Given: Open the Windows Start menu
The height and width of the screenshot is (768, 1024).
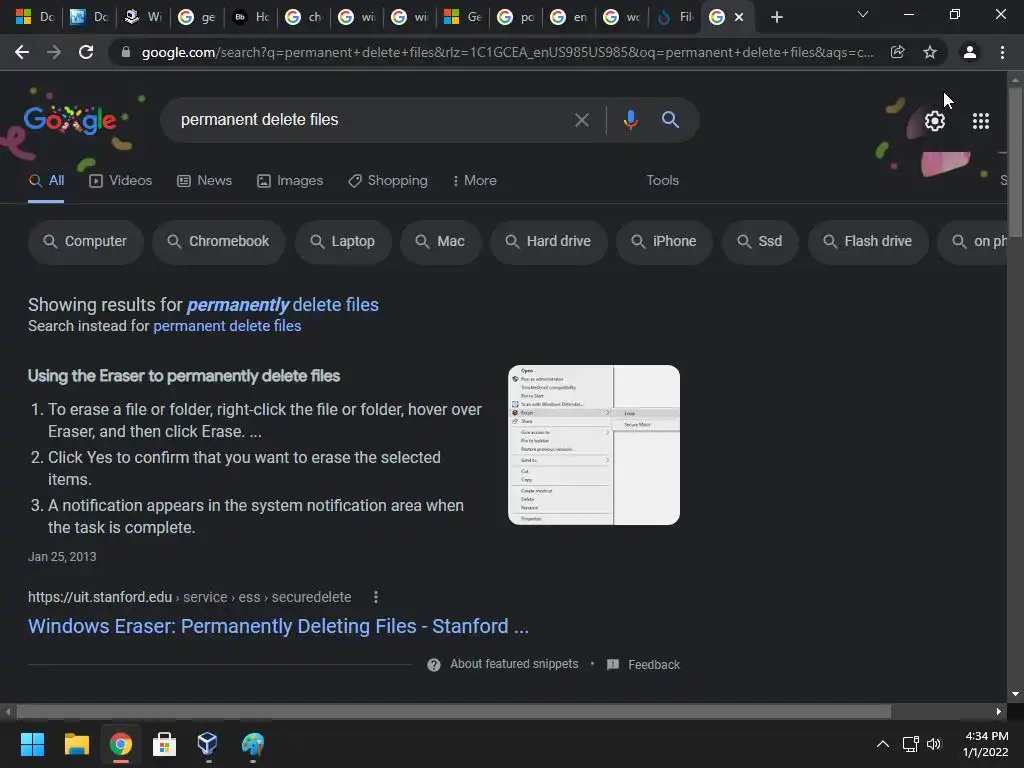Looking at the screenshot, I should 32,744.
